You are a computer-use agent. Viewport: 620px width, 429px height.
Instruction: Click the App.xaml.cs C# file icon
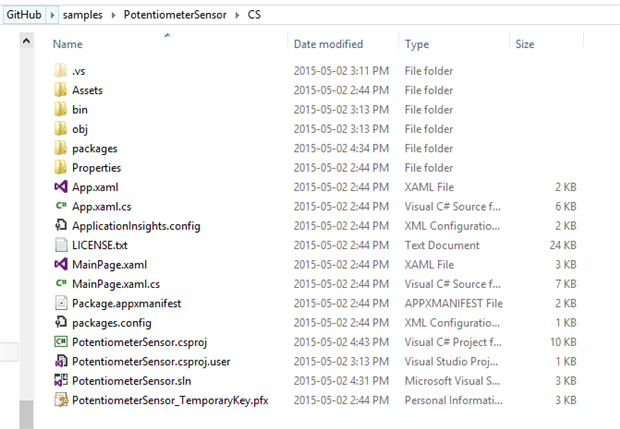pyautogui.click(x=60, y=206)
